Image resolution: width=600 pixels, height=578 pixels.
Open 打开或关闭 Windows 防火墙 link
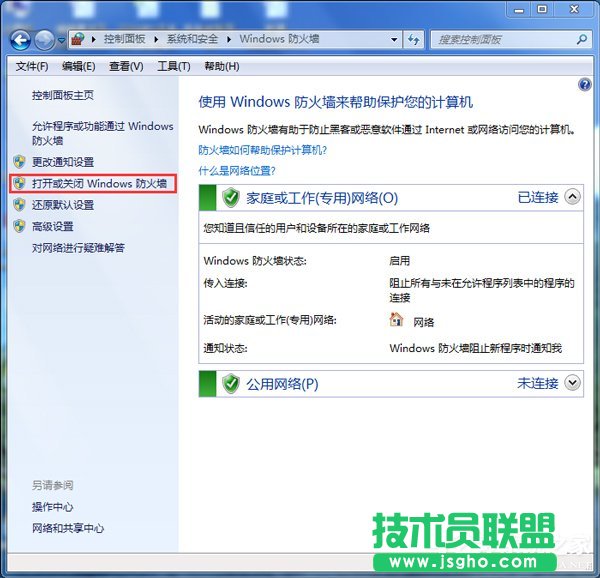pos(99,184)
